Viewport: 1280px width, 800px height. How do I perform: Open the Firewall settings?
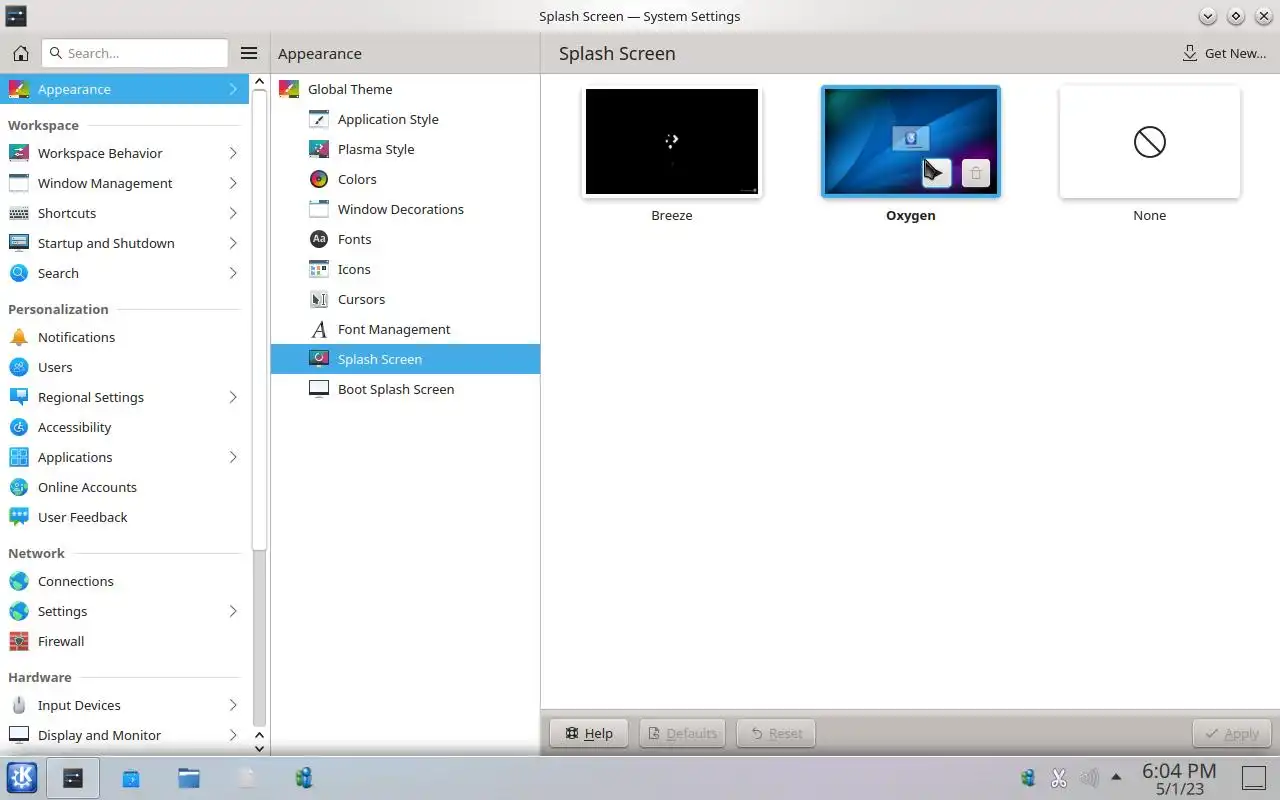pos(125,641)
